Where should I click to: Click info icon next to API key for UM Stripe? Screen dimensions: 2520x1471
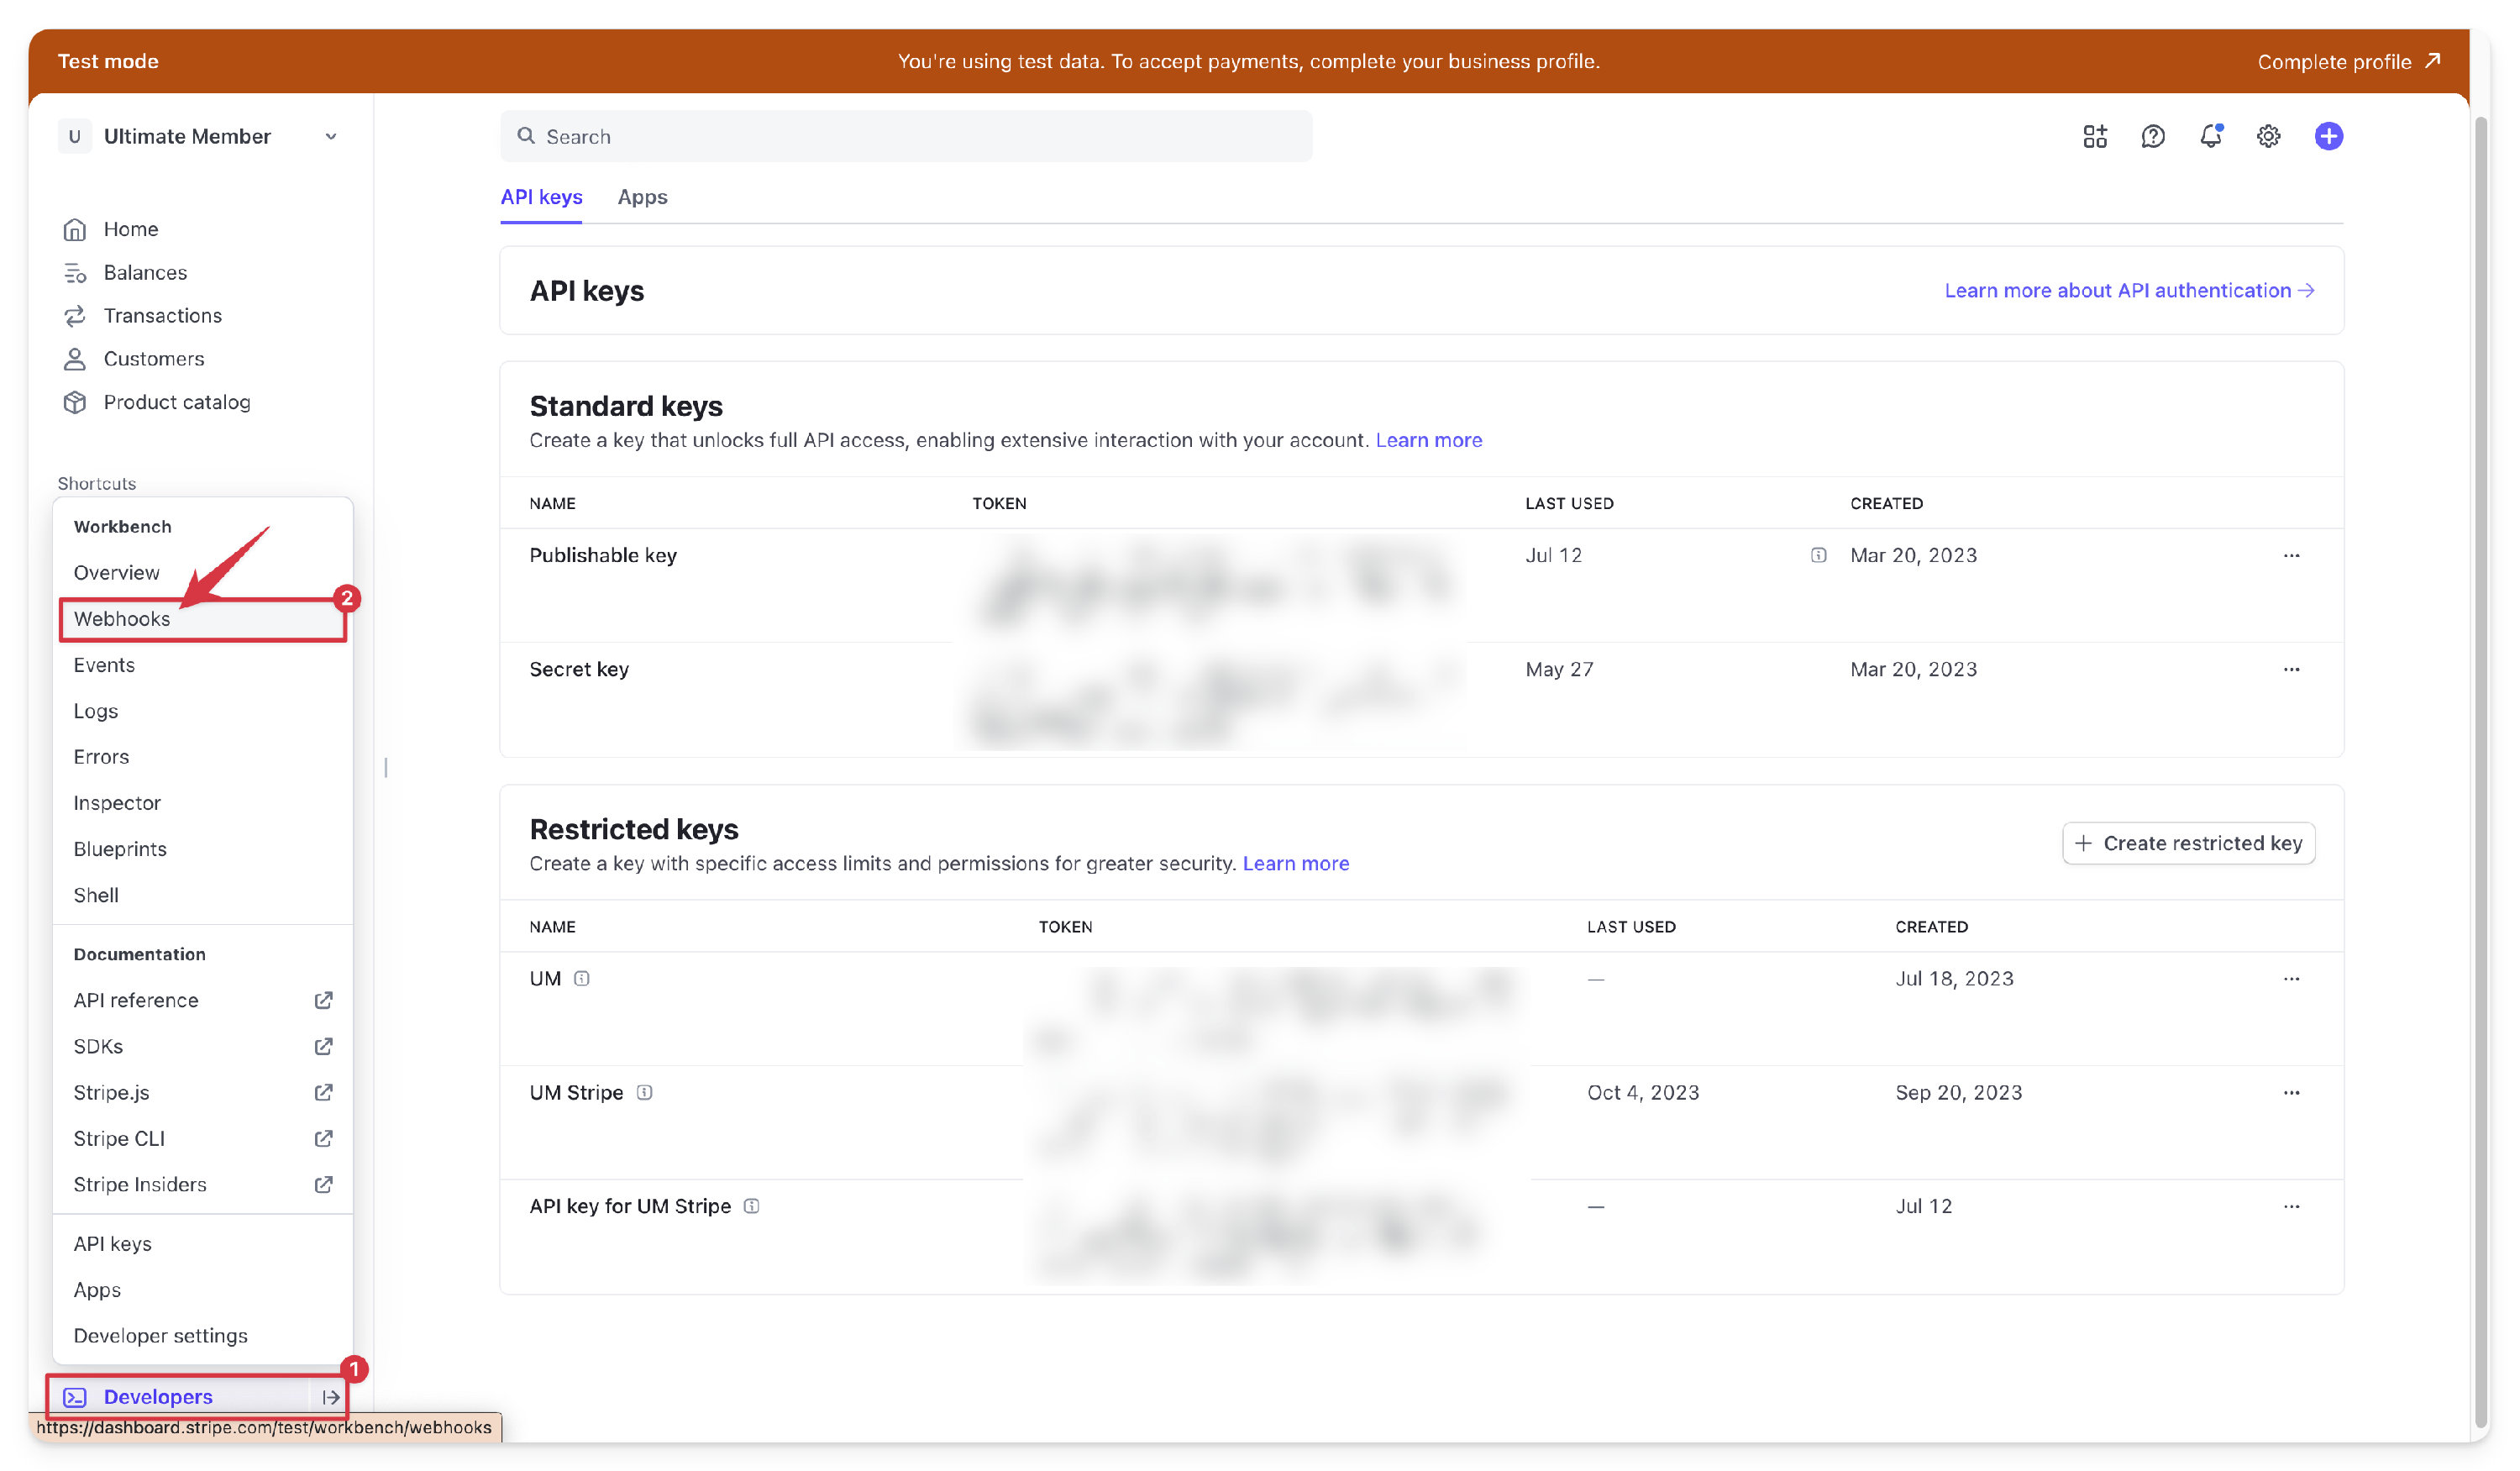pos(752,1206)
